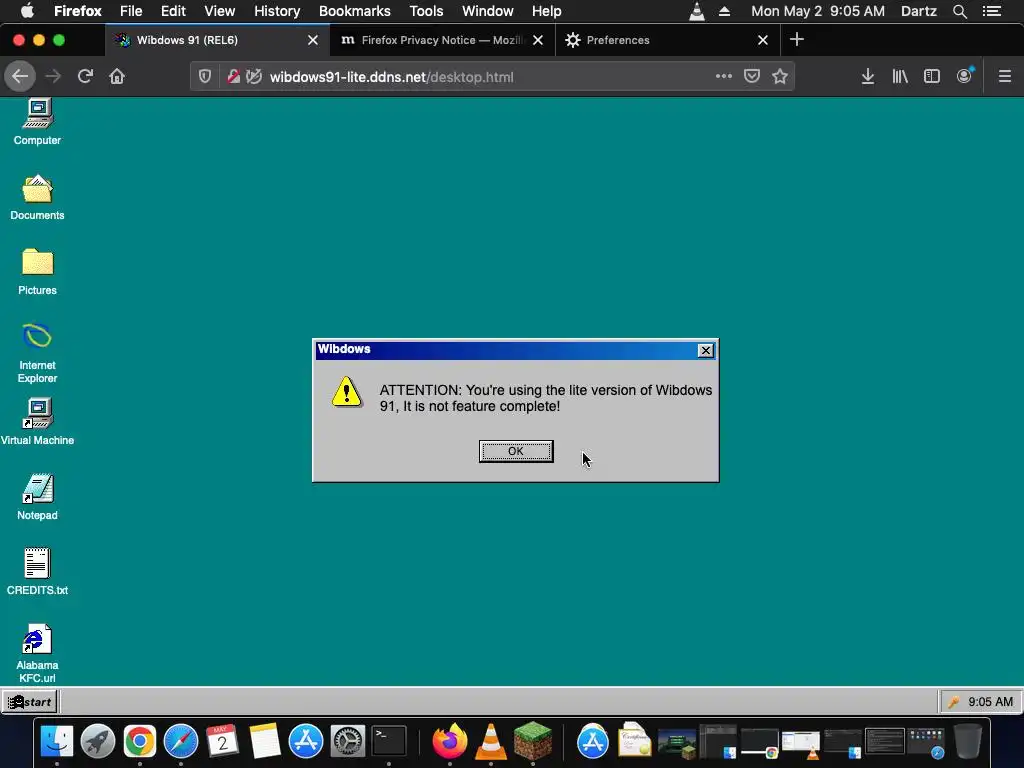Open the Alabama KFC.url shortcut
Viewport: 1024px width, 768px height.
click(37, 653)
